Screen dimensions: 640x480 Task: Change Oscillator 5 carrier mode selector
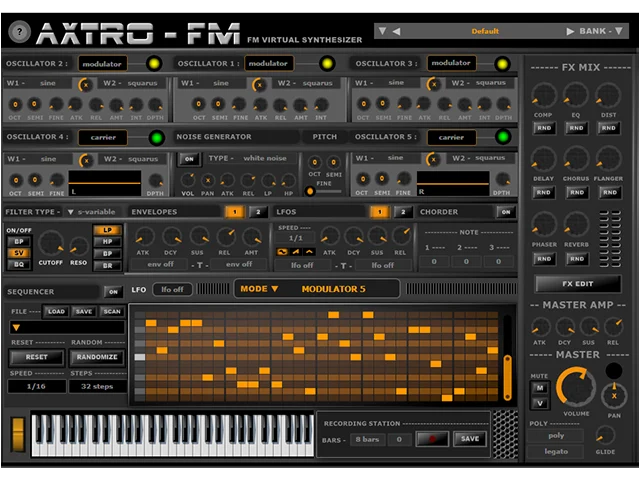coord(451,137)
